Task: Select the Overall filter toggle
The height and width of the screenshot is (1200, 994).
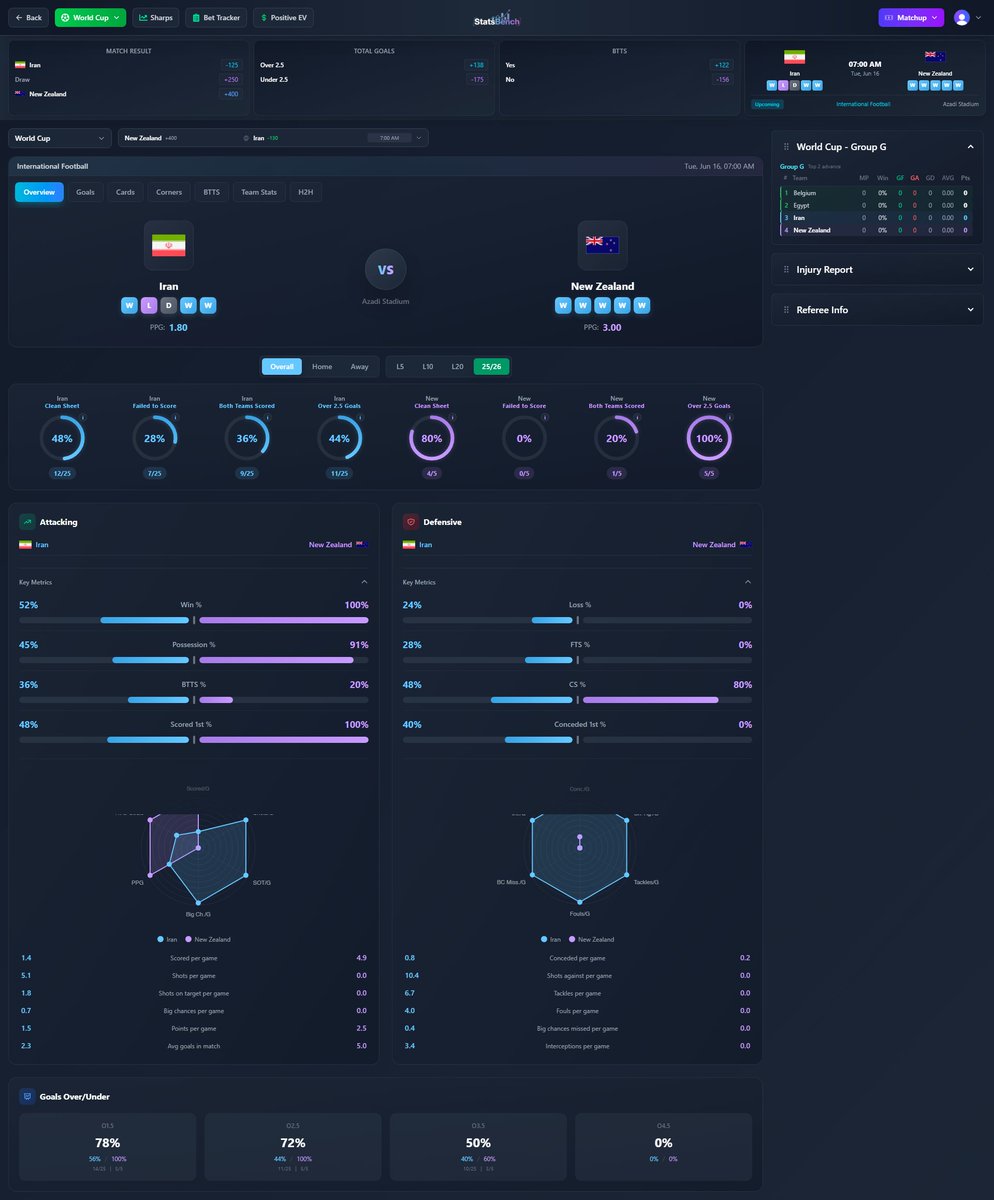Action: click(282, 366)
